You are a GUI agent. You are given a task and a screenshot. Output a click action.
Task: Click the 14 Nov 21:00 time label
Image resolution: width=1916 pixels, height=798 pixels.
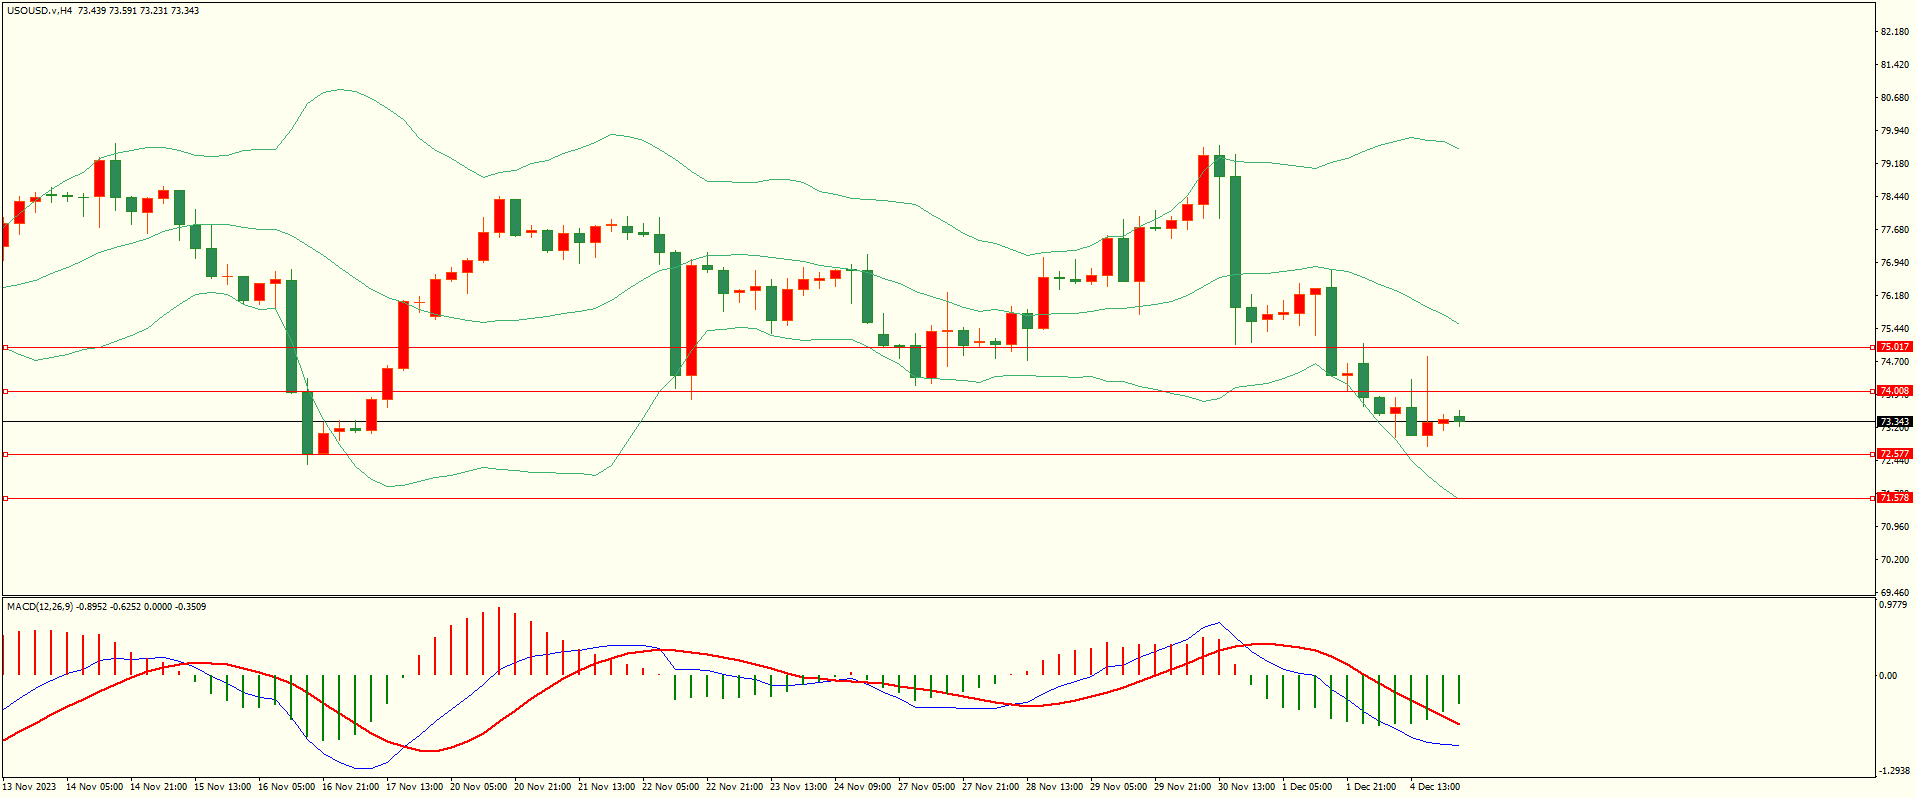[158, 787]
